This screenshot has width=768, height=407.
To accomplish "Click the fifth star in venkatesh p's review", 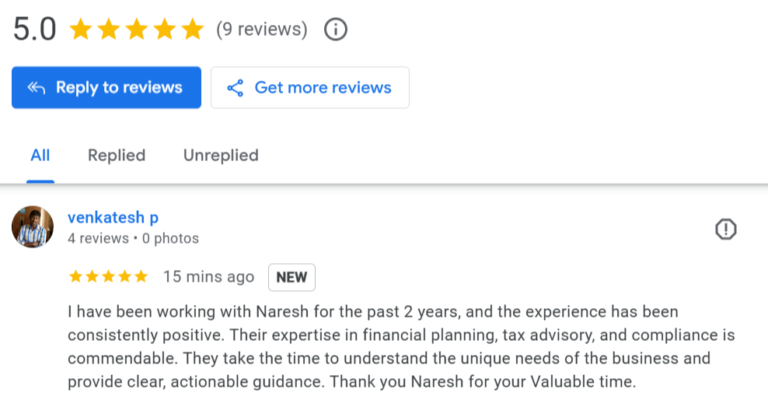I will [141, 276].
